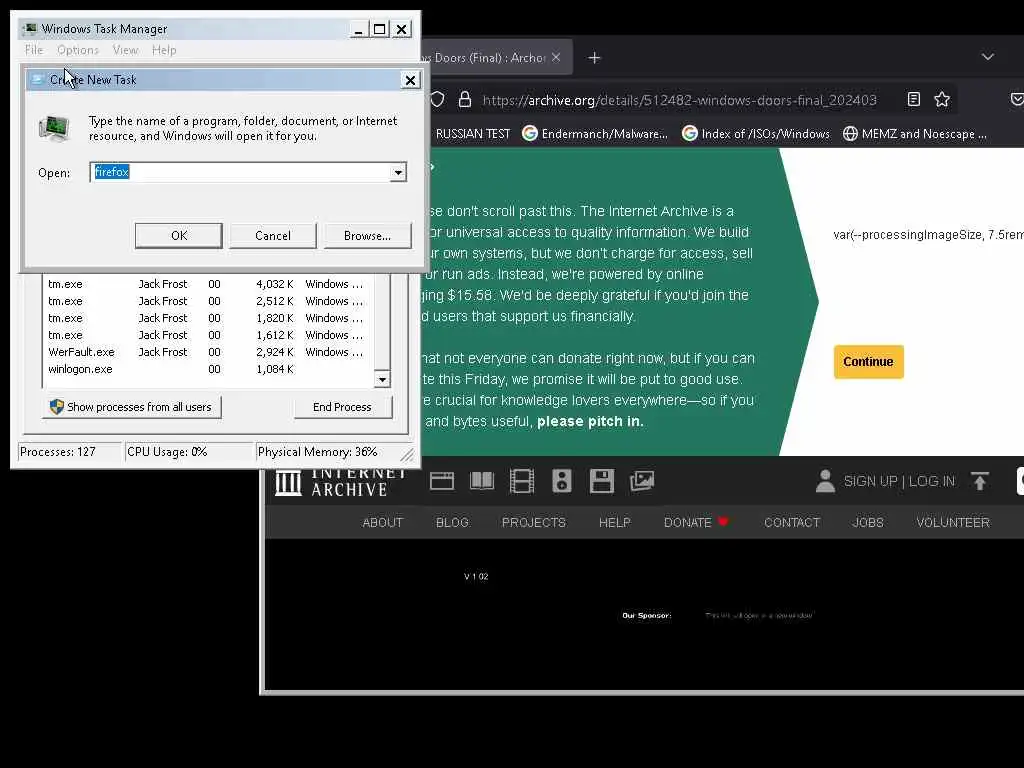Open Index of /ISOs/Windows bookmark
1024x768 pixels.
point(756,134)
